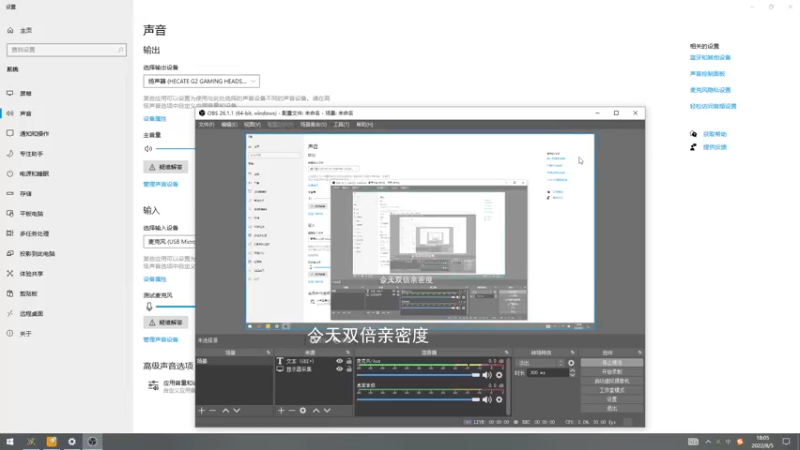Viewport: 800px width, 450px height.
Task: Undock the Sources panel via header icon
Action: [x=348, y=353]
